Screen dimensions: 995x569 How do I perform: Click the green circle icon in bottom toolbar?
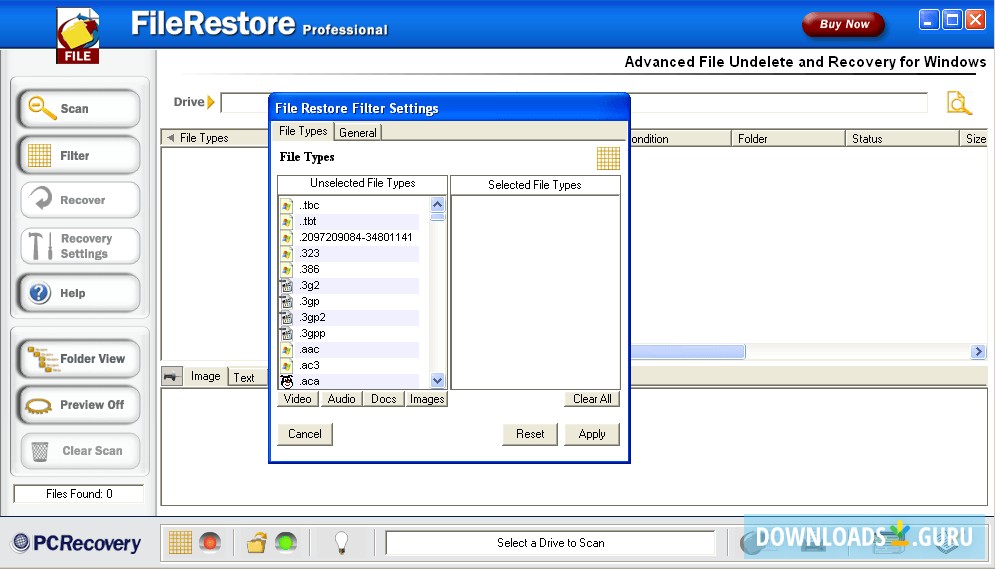pos(286,542)
